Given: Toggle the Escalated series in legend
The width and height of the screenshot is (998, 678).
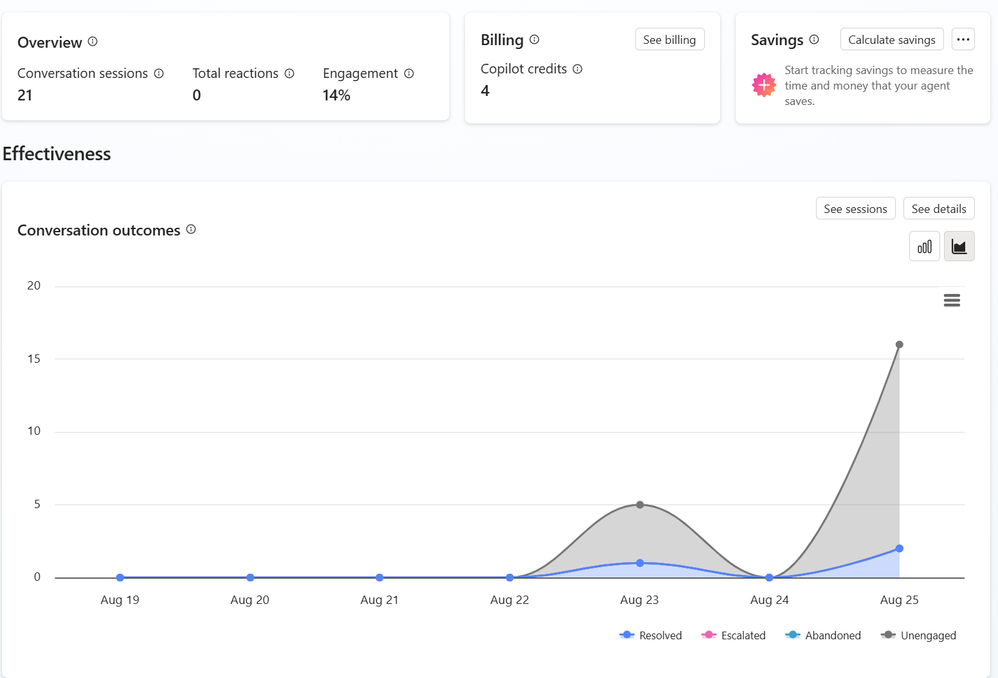Looking at the screenshot, I should click(733, 635).
